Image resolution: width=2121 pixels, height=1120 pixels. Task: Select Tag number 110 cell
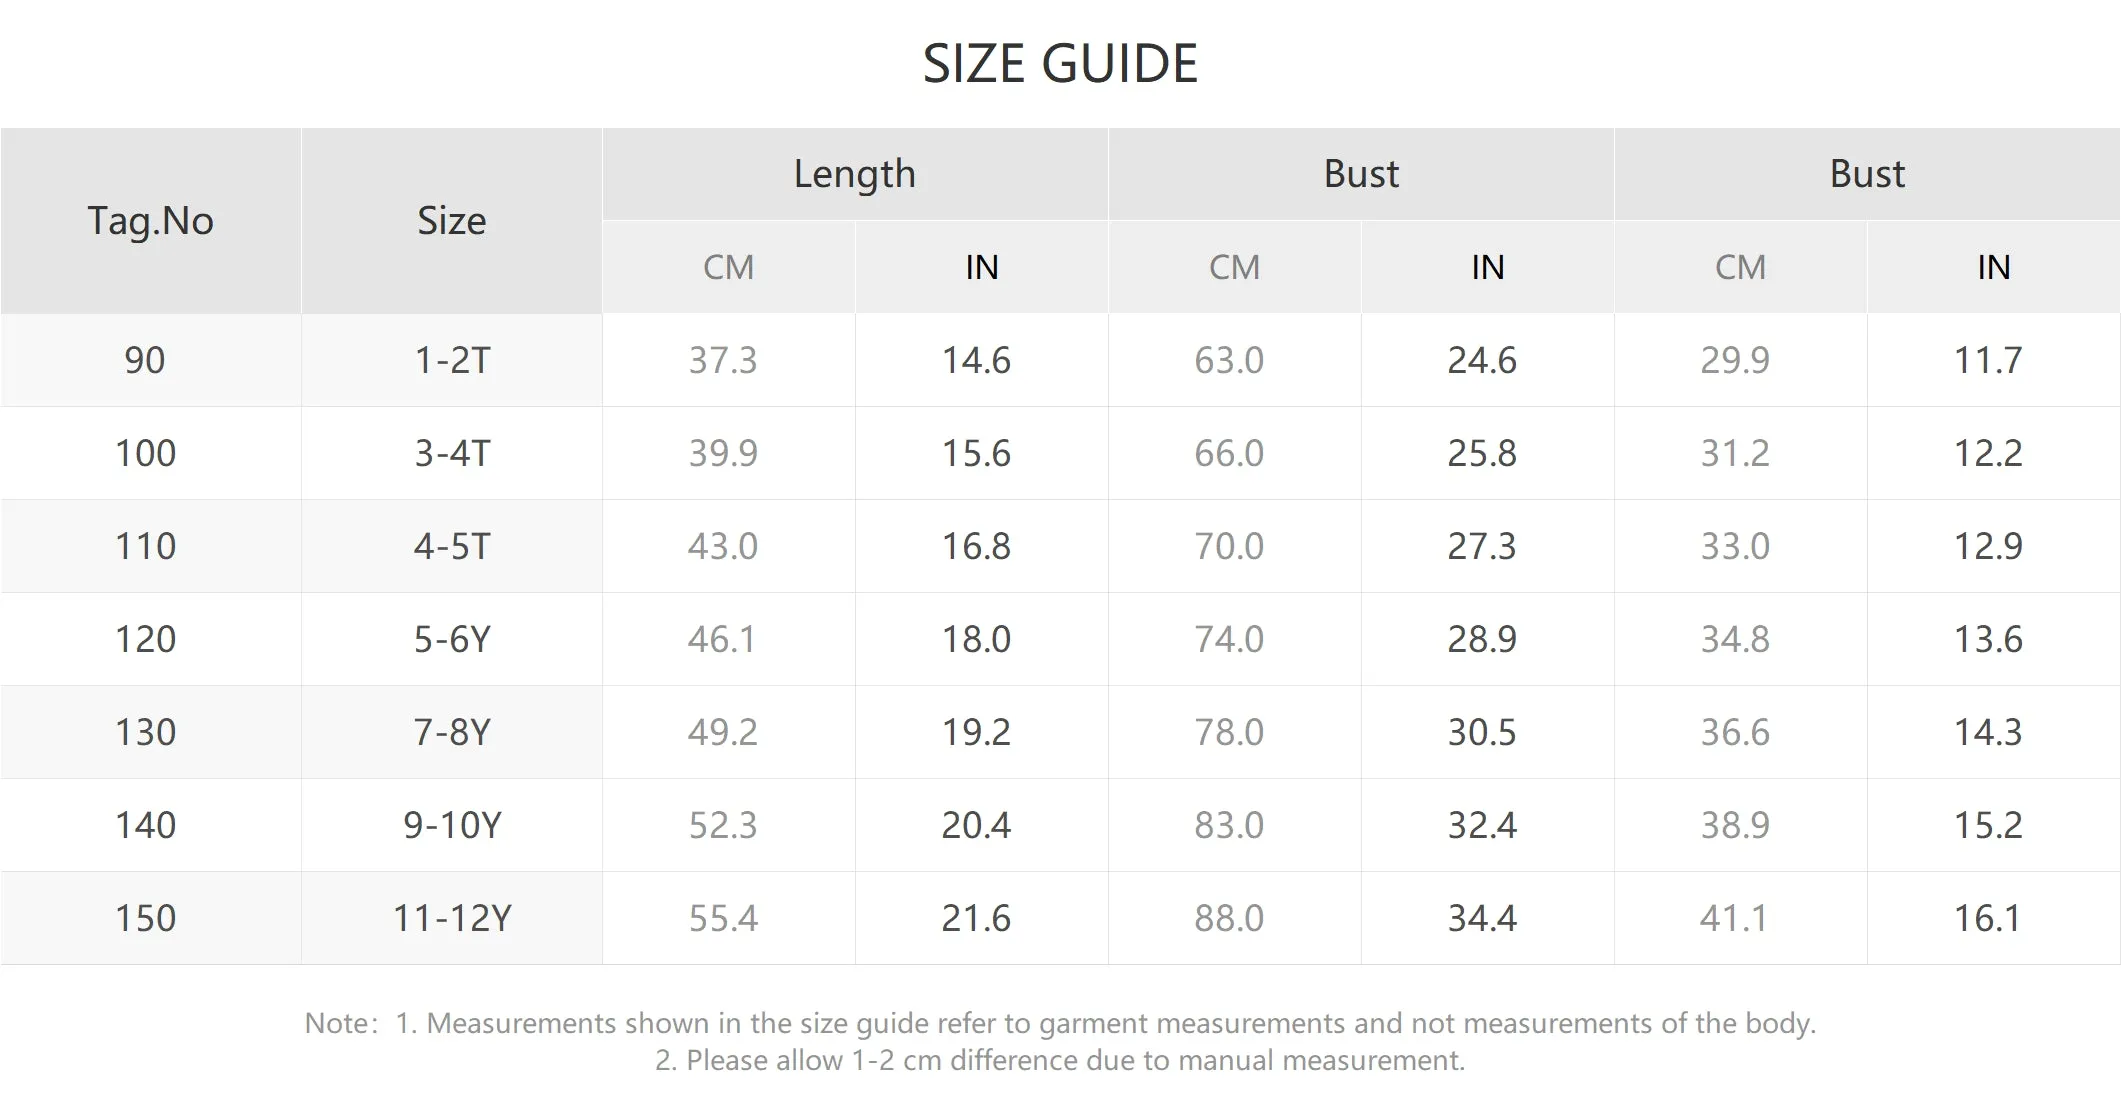151,546
